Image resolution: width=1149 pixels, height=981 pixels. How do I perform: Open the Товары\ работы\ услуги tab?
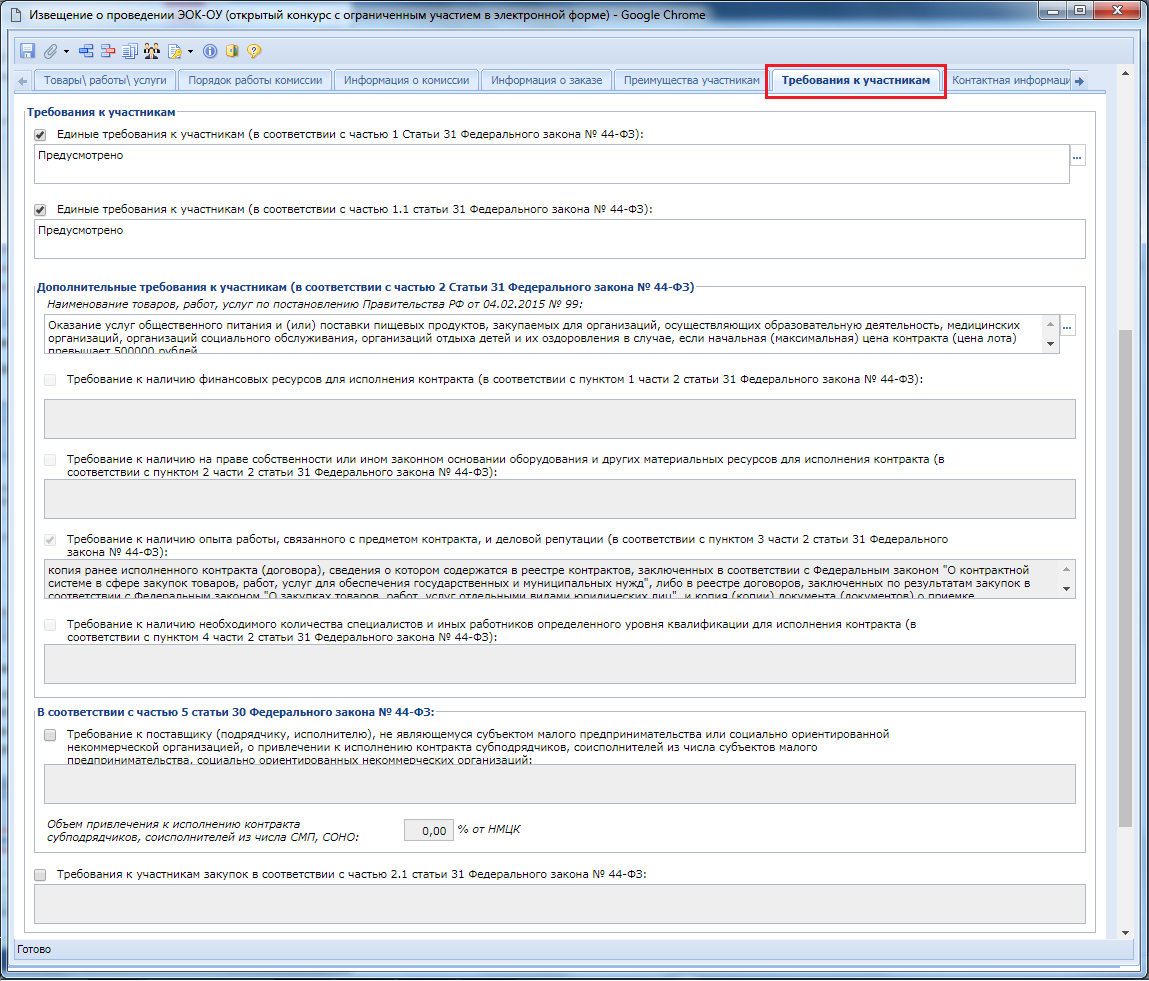coord(105,80)
